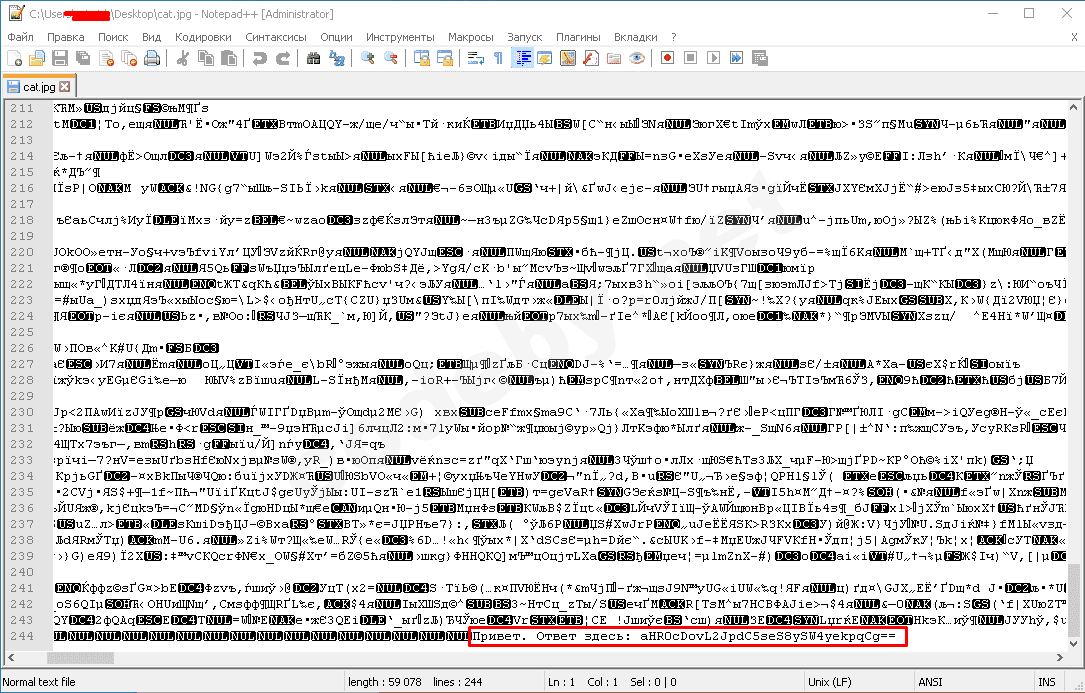Click 'ANSI' encoding in status bar
This screenshot has height=693, width=1085.
930,682
